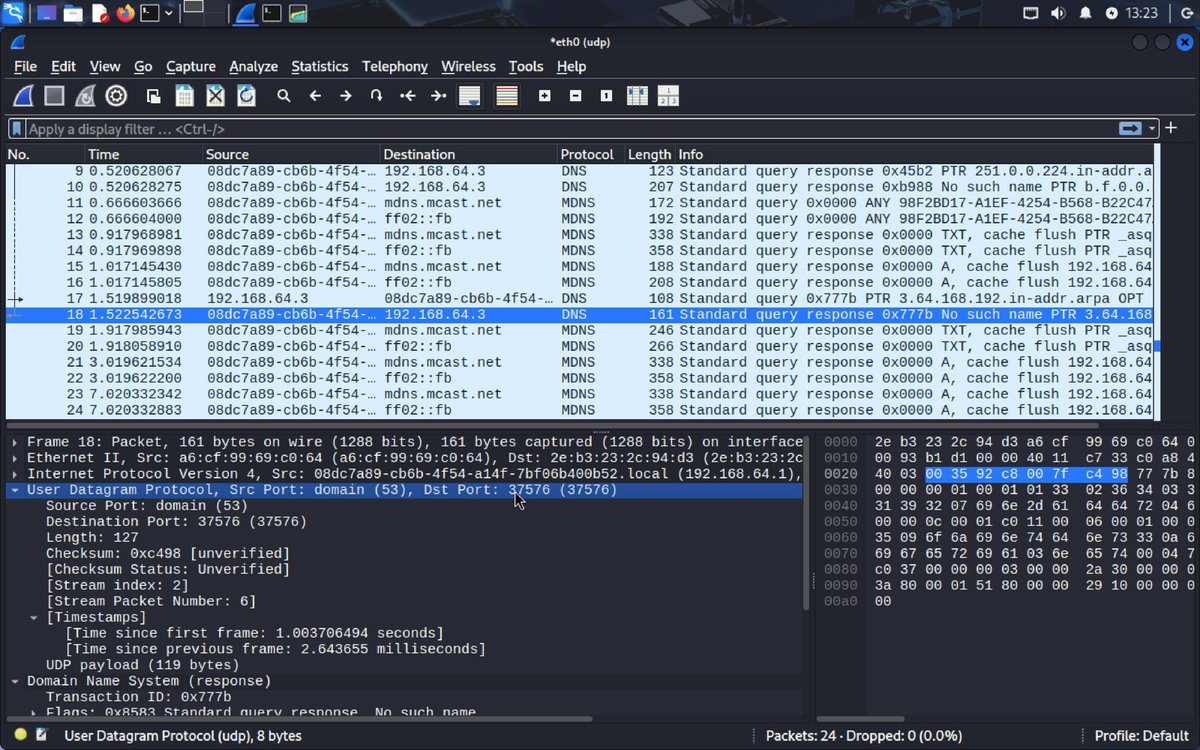The width and height of the screenshot is (1200, 750).
Task: Close this capture file
Action: point(215,96)
